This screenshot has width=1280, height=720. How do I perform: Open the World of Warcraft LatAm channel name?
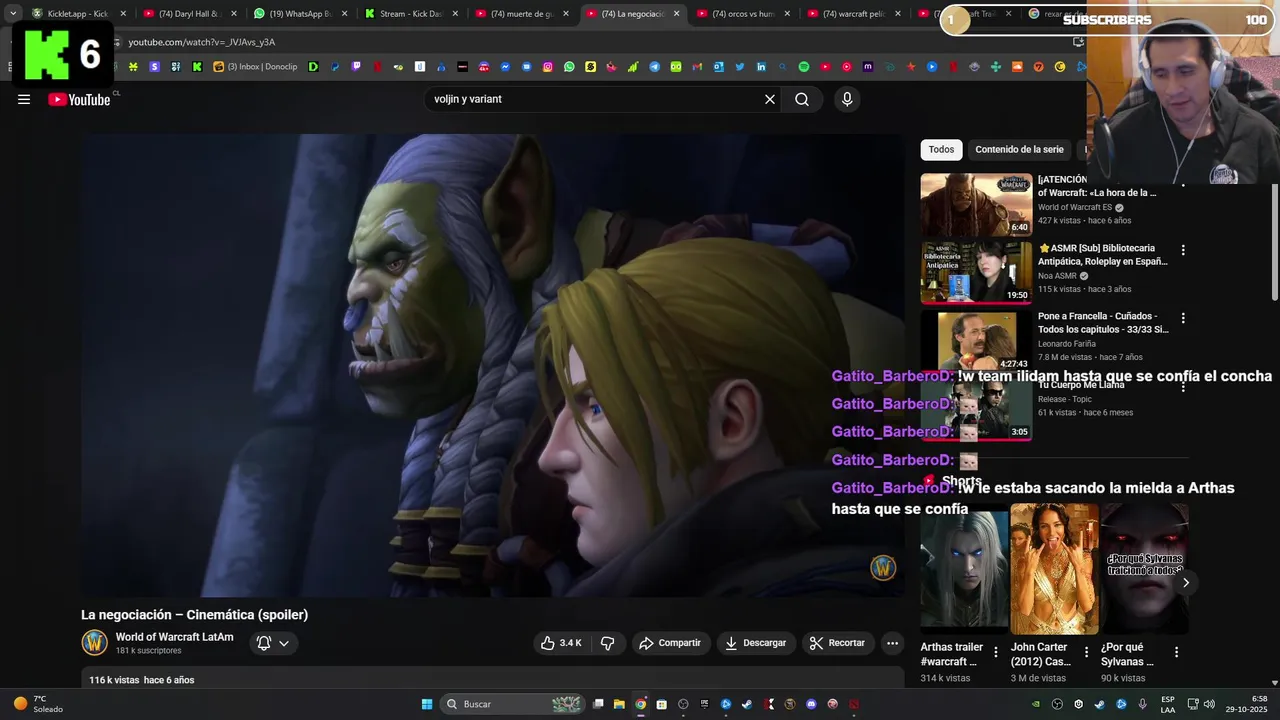click(174, 637)
